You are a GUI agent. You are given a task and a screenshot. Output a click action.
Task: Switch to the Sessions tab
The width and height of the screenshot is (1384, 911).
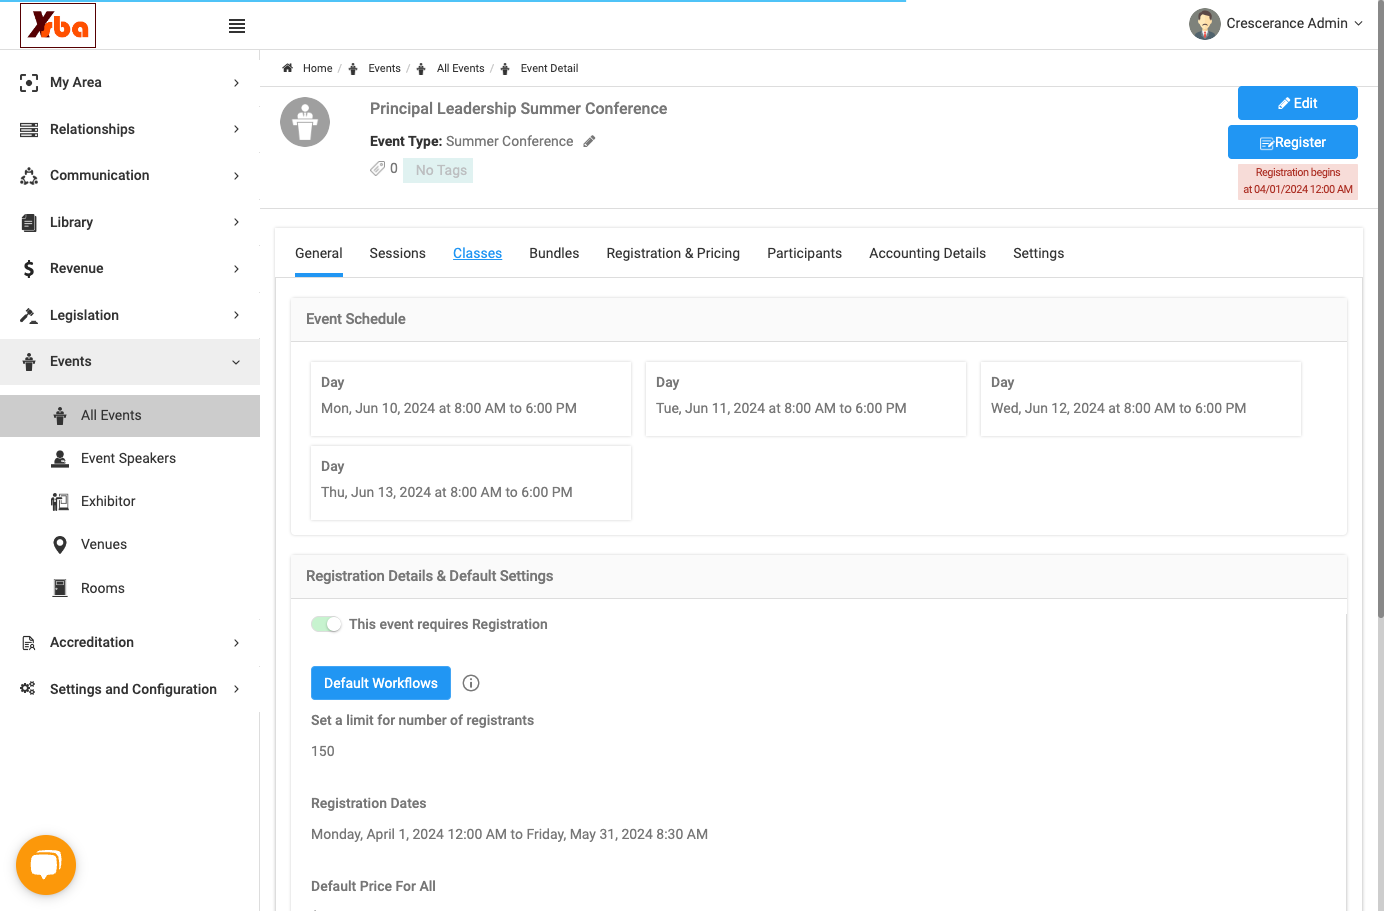point(397,254)
